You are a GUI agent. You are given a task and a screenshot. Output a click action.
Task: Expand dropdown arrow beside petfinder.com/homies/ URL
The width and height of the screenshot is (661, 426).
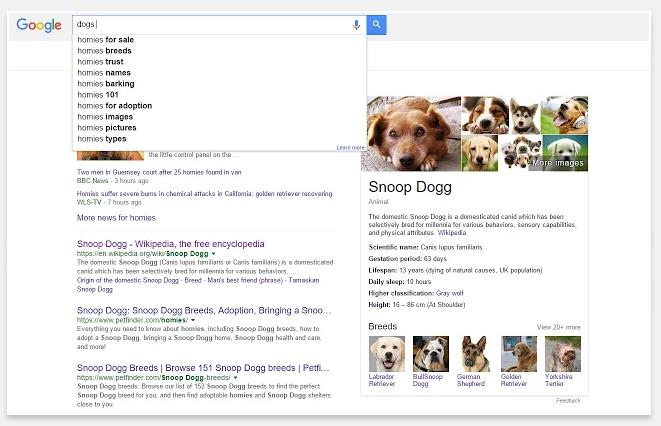pos(193,320)
